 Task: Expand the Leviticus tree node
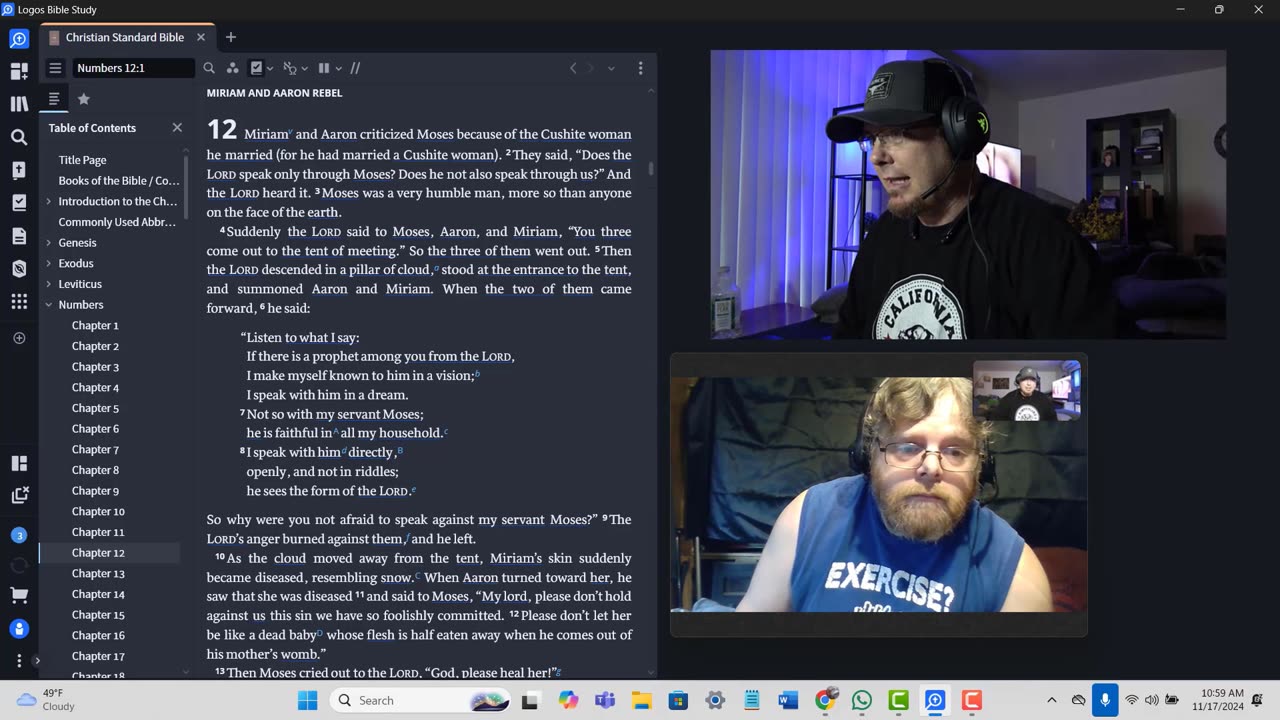(48, 284)
